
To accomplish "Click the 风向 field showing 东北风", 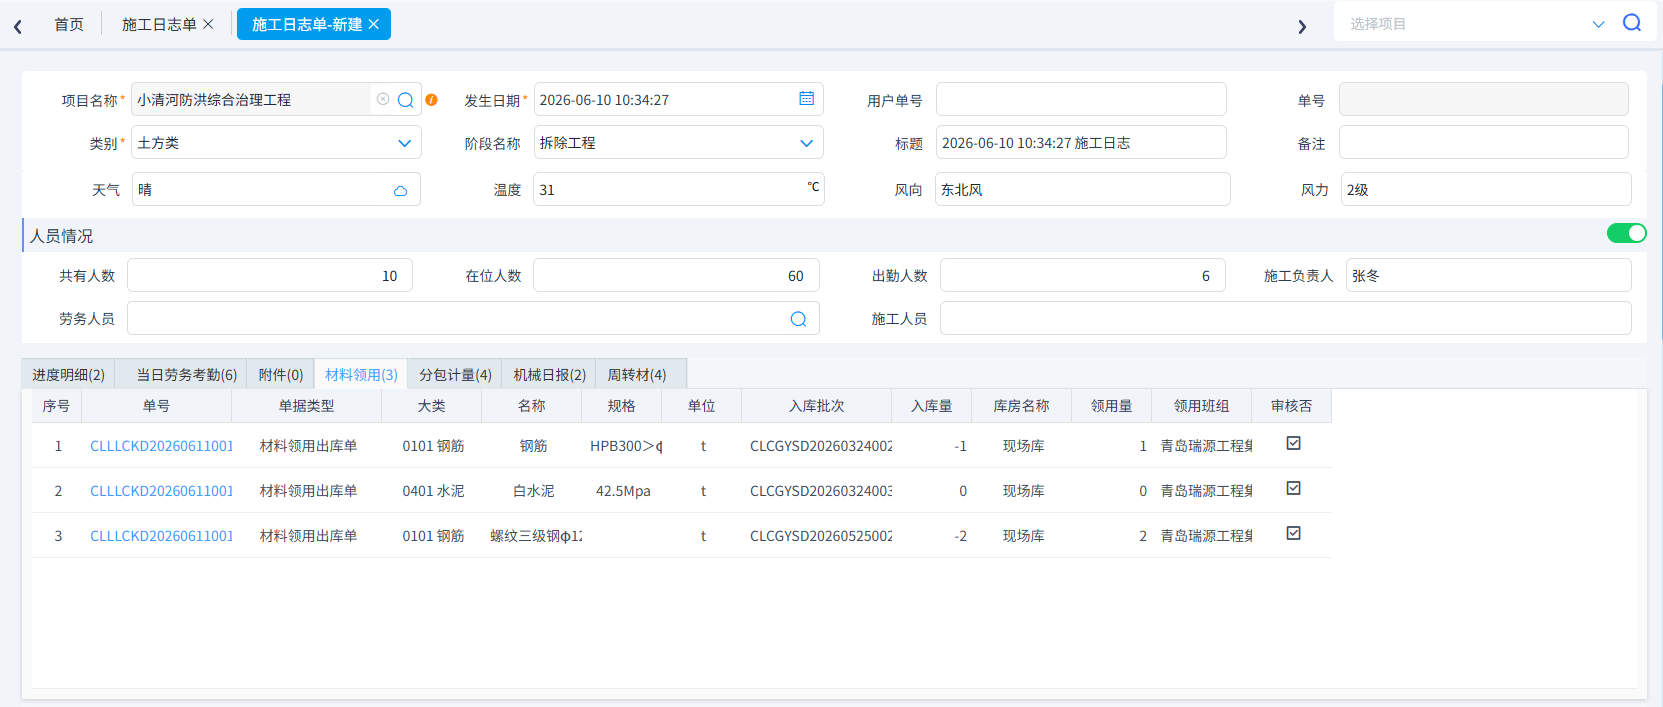I will click(x=1083, y=189).
